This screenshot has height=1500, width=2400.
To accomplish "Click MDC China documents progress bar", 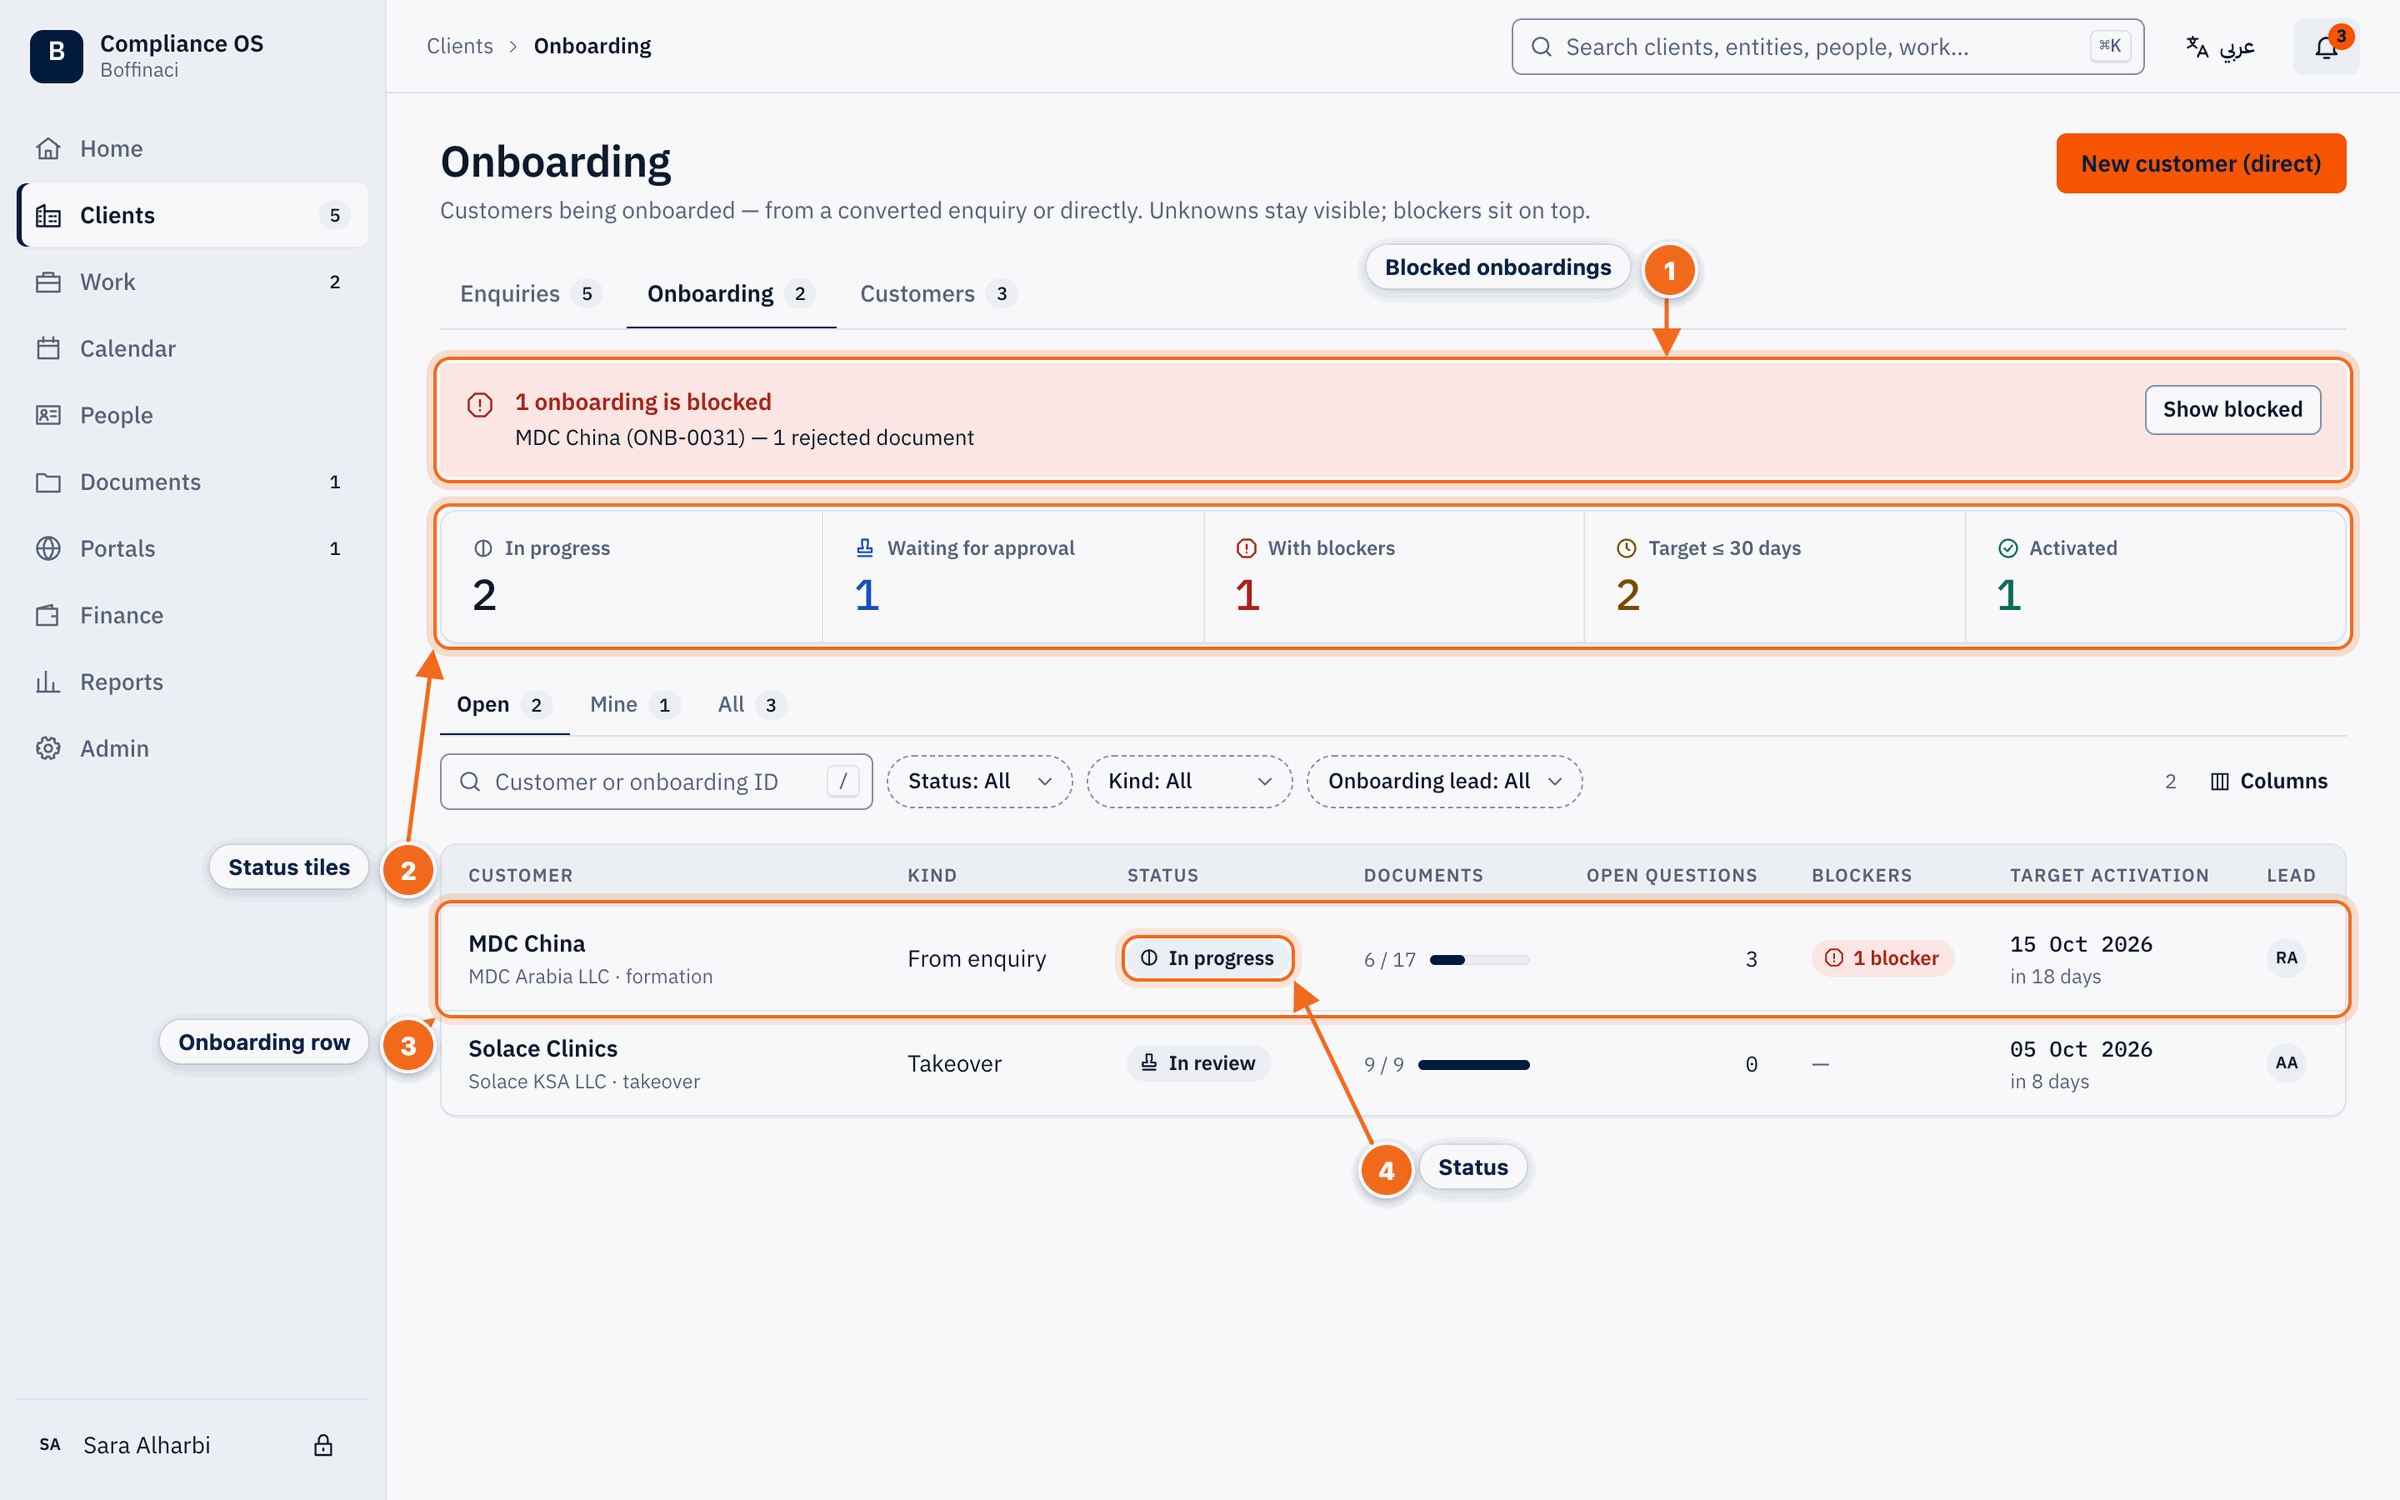I will (1479, 960).
